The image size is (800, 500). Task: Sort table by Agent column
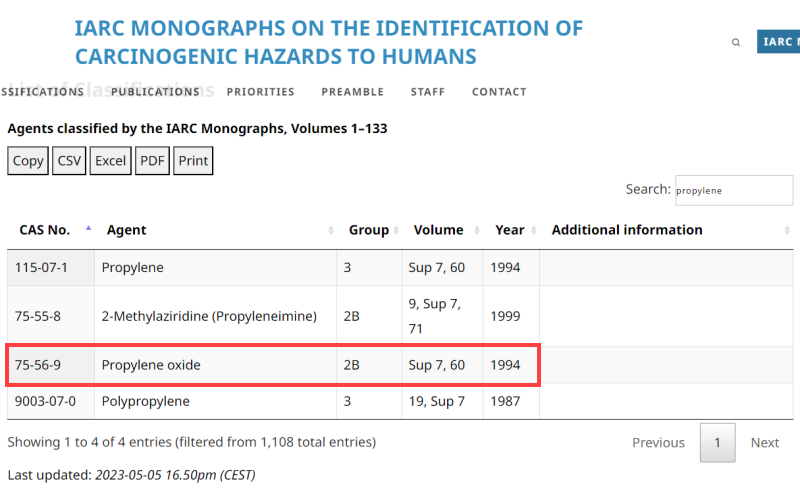tap(331, 231)
